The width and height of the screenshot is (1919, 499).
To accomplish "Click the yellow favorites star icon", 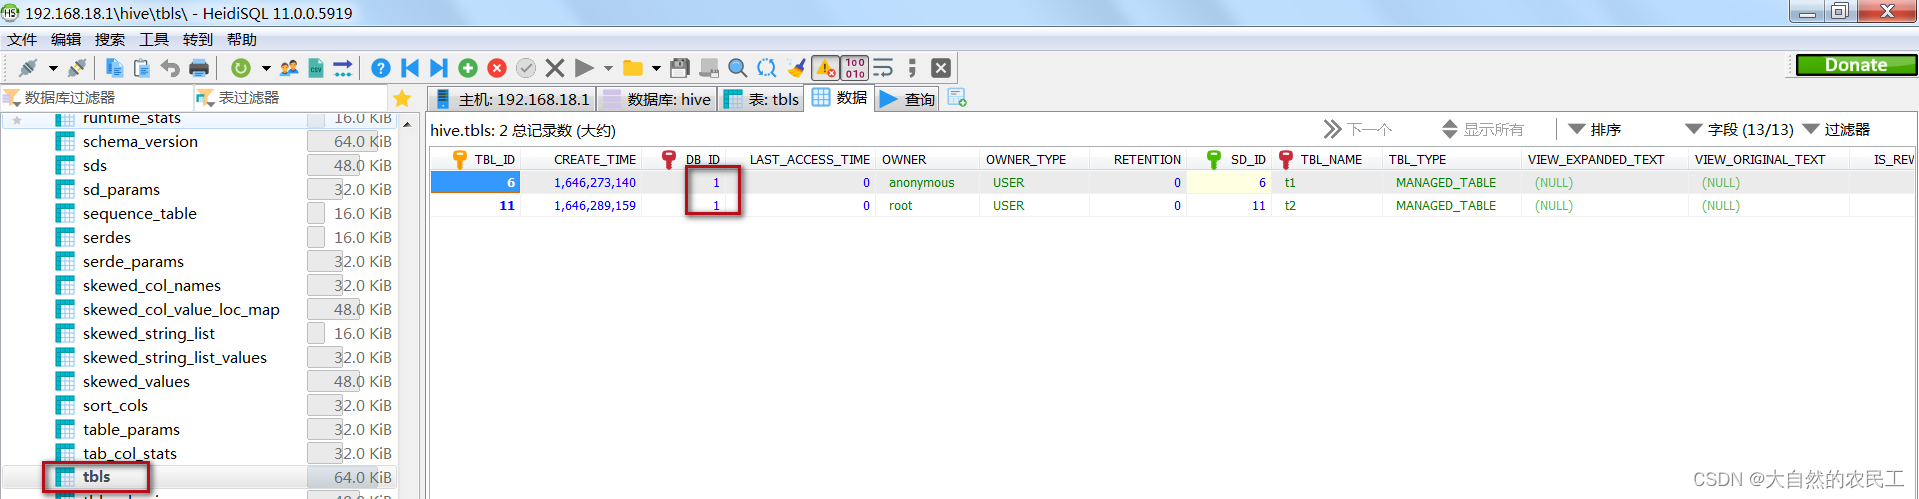I will pos(402,98).
